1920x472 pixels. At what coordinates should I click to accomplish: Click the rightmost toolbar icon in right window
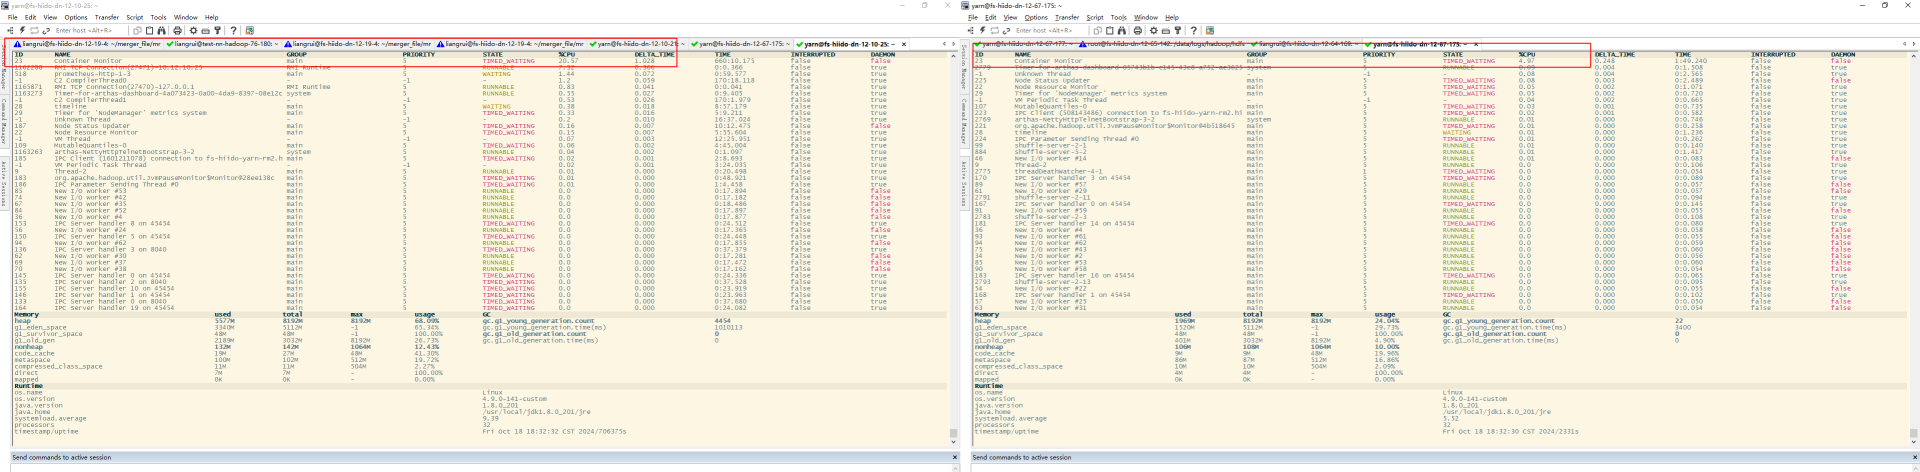(x=1210, y=30)
